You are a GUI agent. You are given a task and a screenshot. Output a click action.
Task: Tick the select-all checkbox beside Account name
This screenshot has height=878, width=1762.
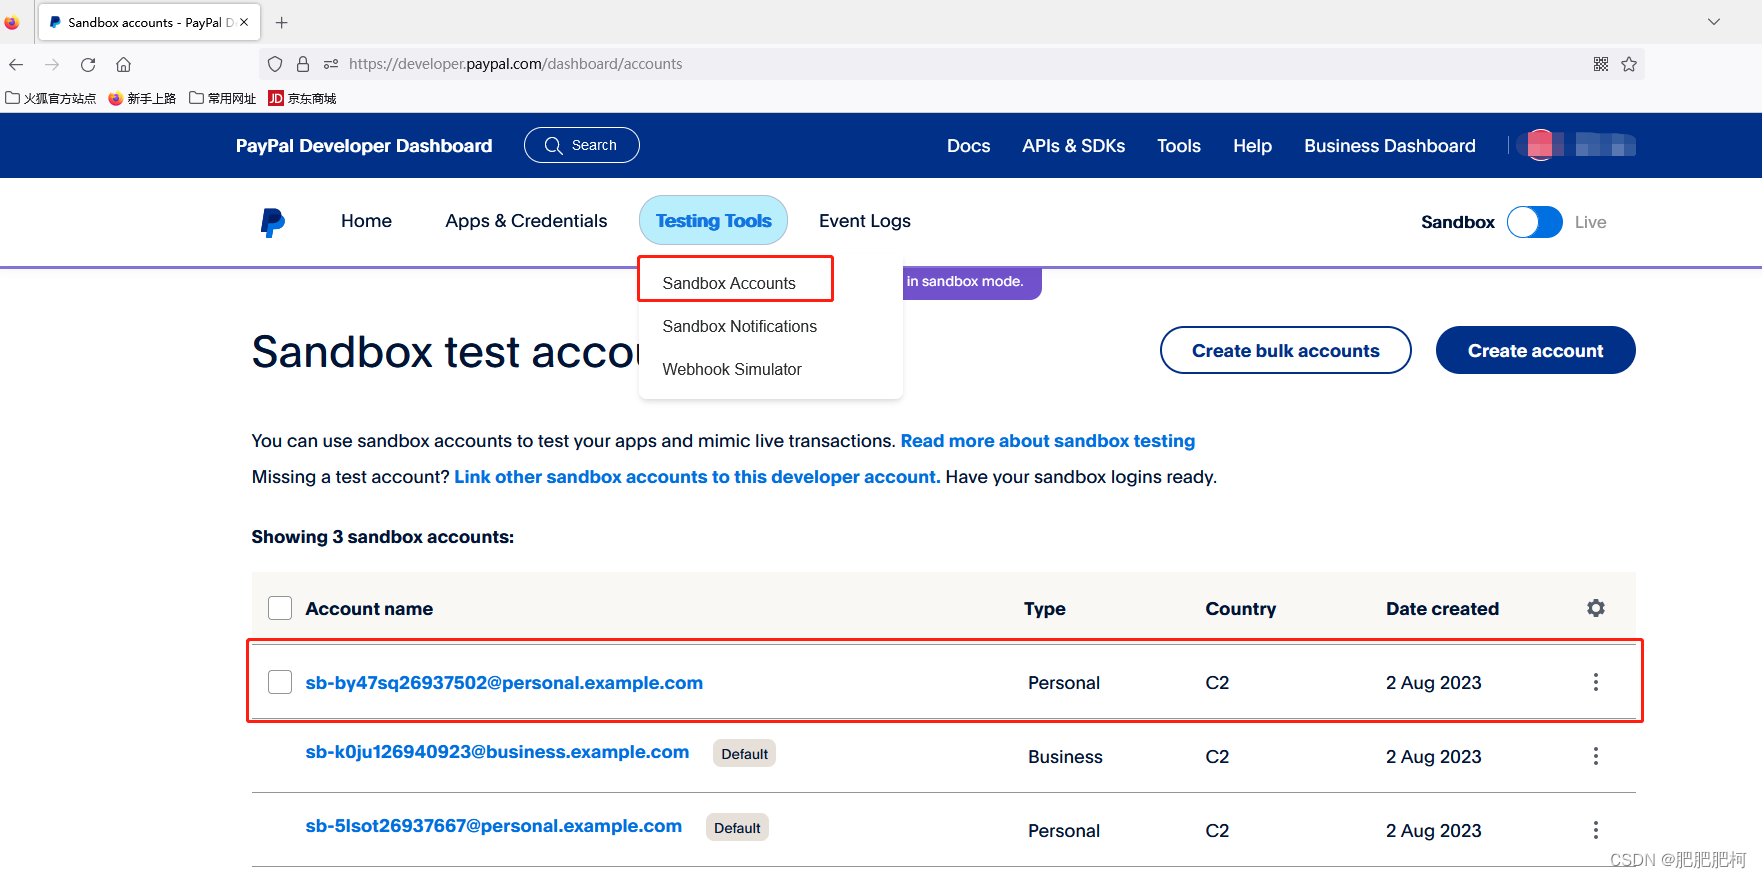tap(280, 608)
